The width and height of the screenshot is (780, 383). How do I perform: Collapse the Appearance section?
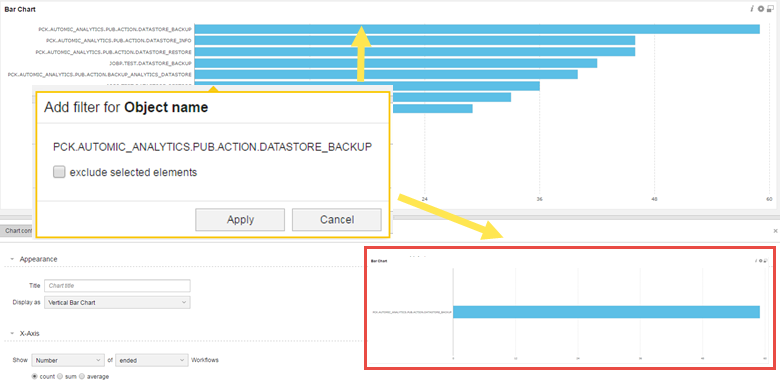tap(12, 259)
